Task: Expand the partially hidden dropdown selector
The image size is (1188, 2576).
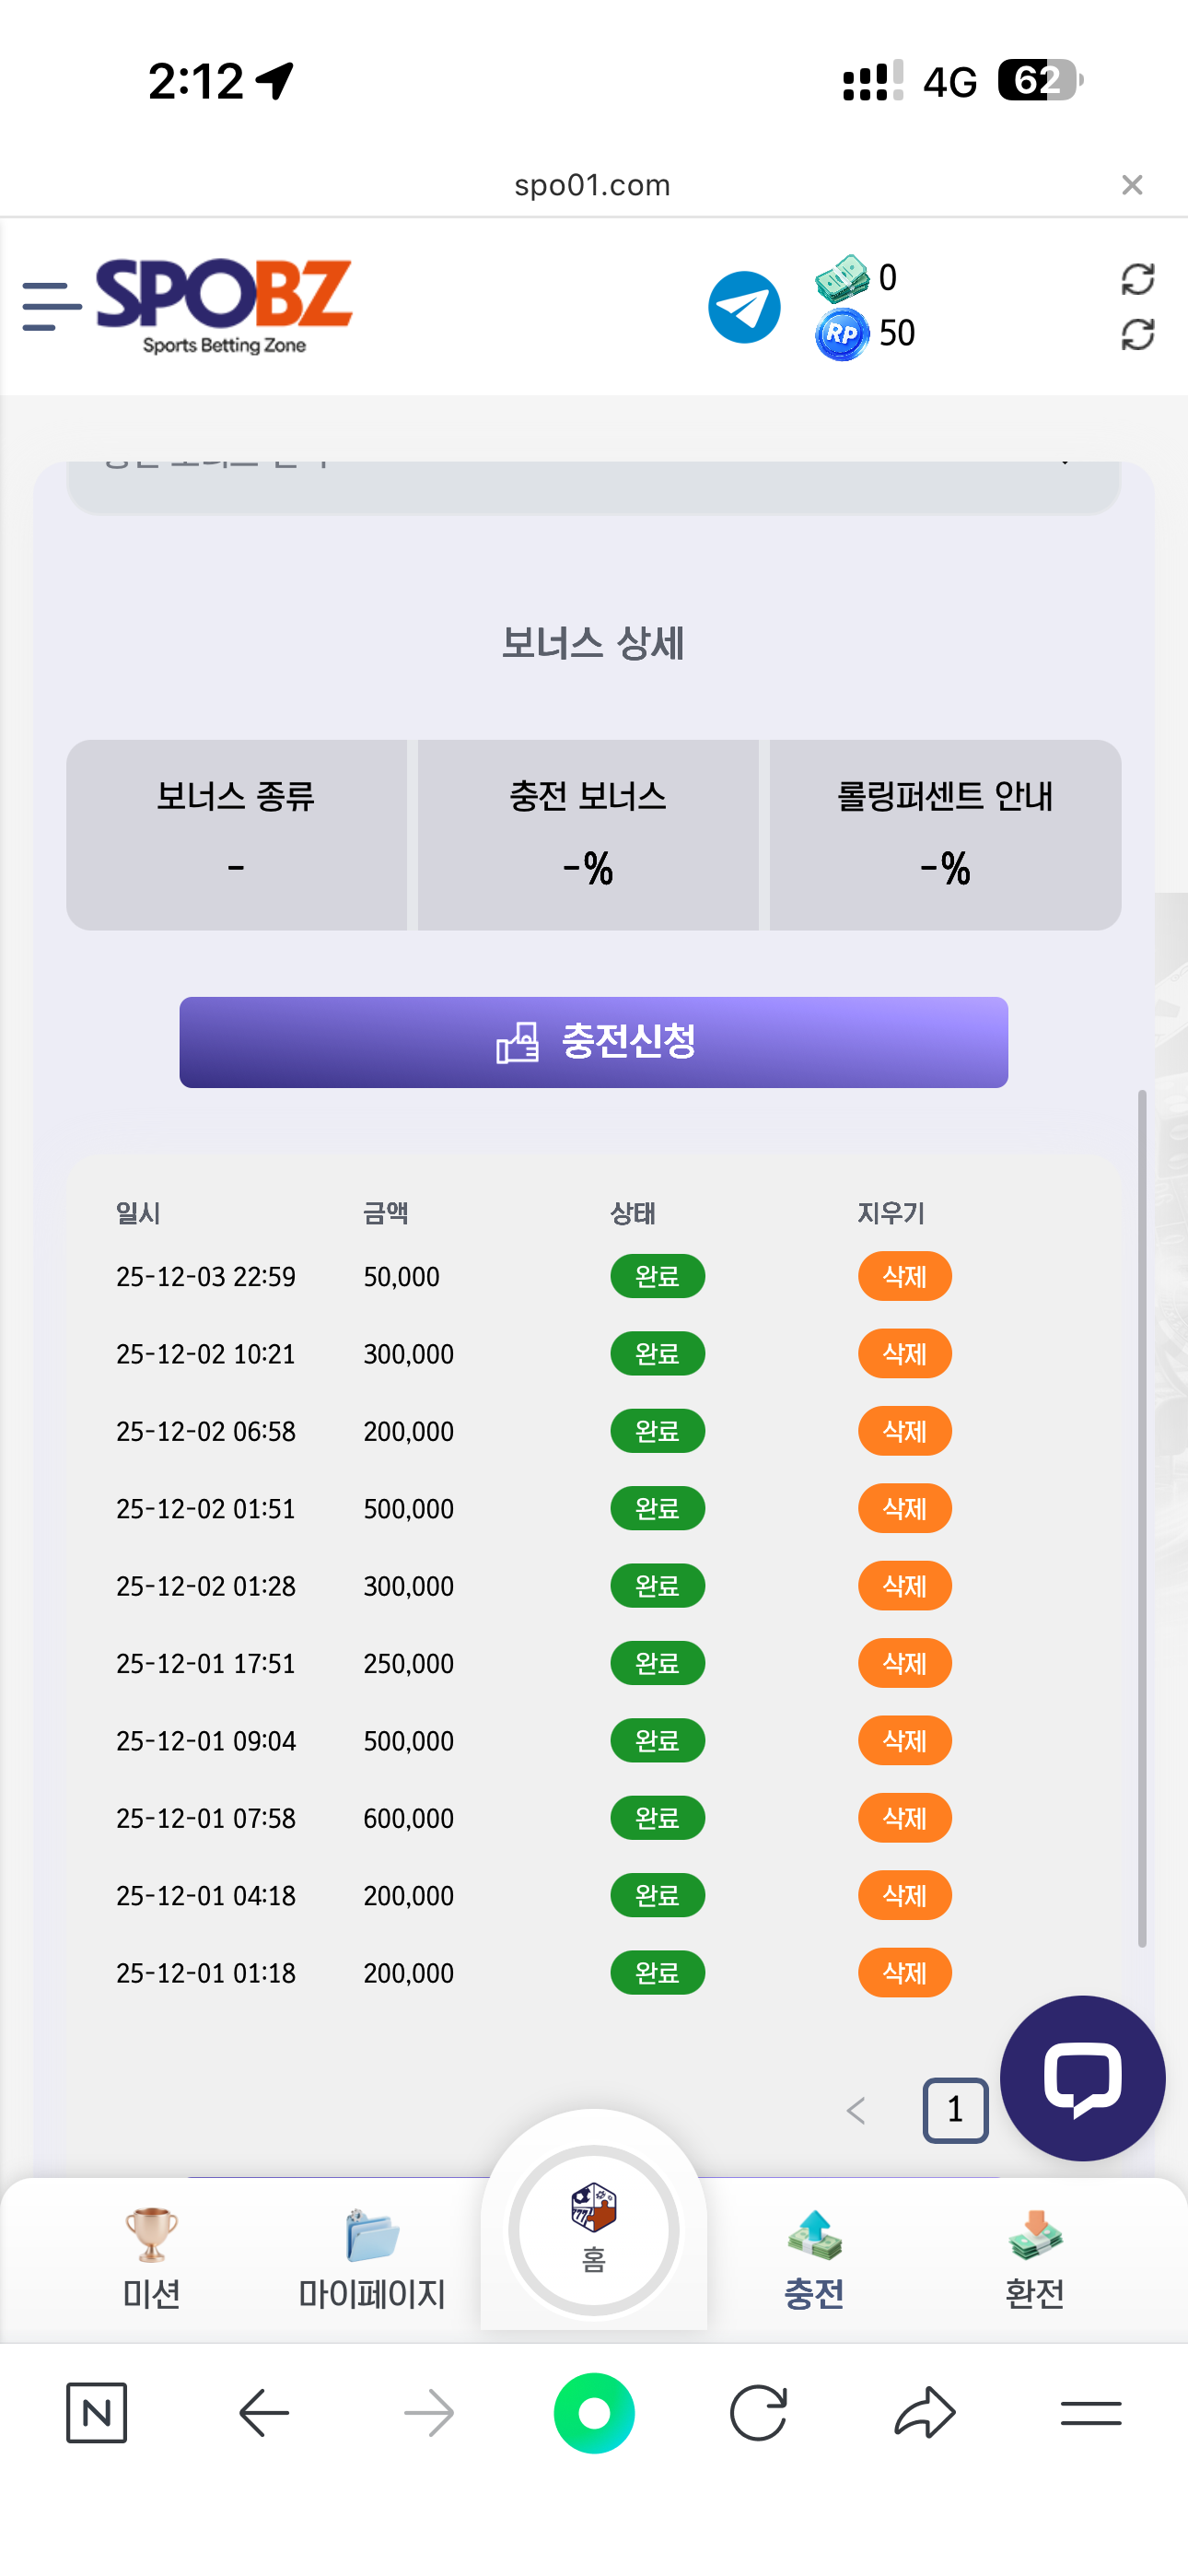Action: point(593,485)
